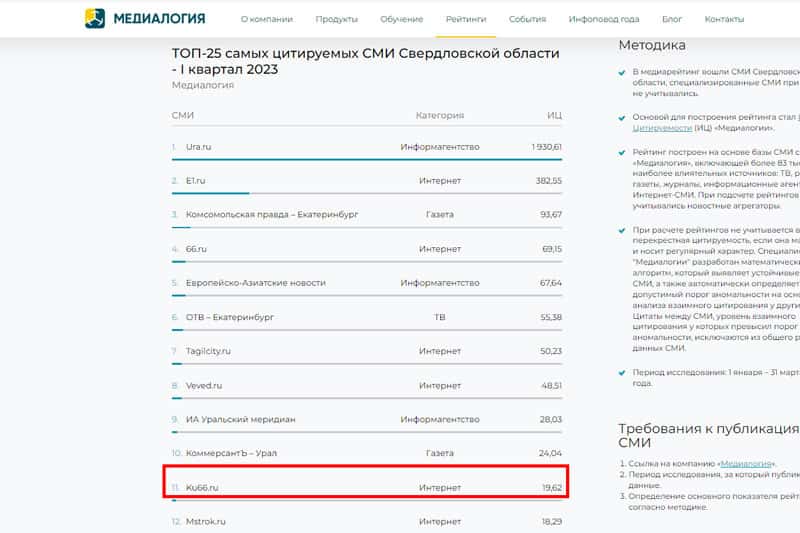The height and width of the screenshot is (533, 800).
Task: Click the E1.ru citation progress bar
Action: pos(210,193)
